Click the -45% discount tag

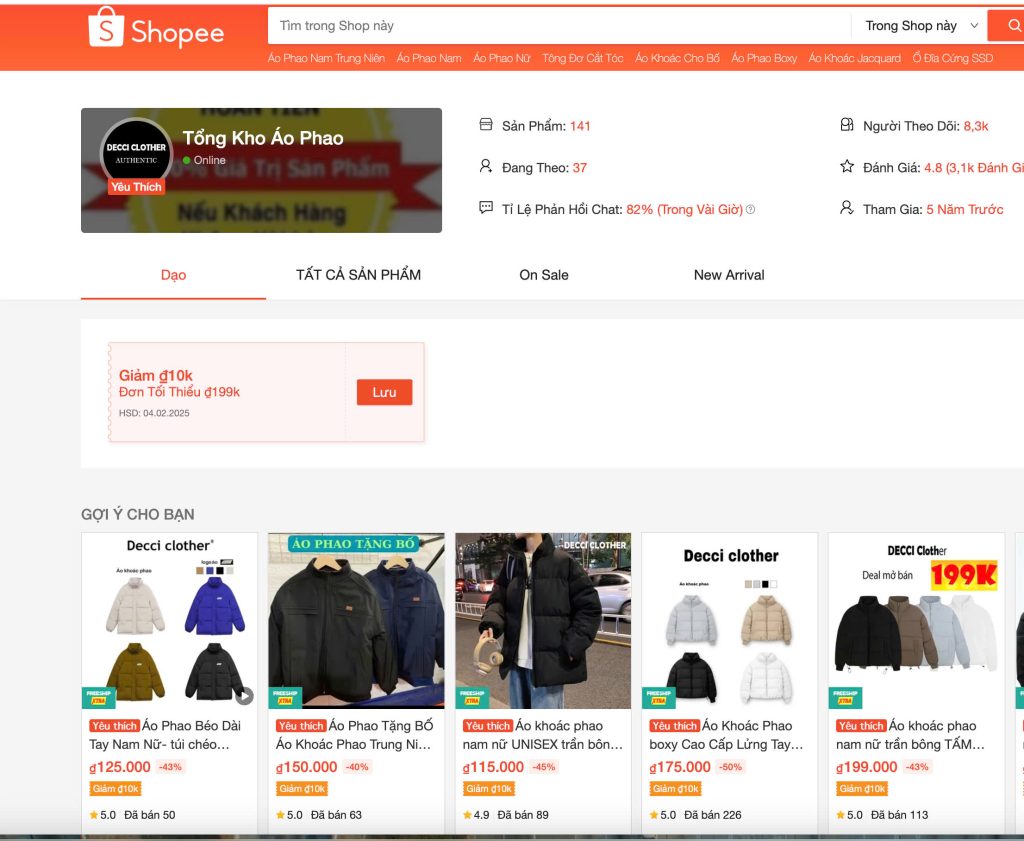tap(544, 767)
